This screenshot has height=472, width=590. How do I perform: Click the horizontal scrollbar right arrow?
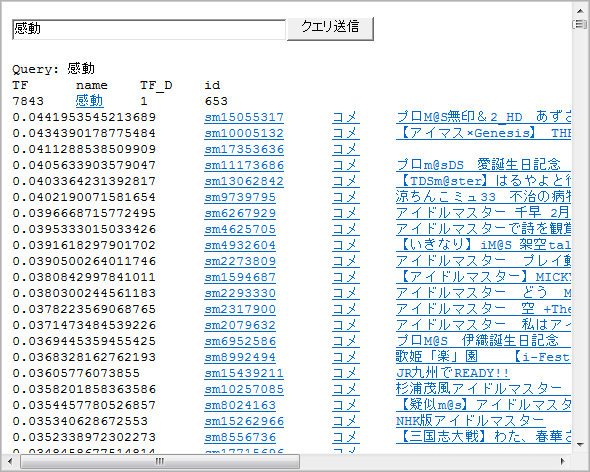(x=563, y=461)
